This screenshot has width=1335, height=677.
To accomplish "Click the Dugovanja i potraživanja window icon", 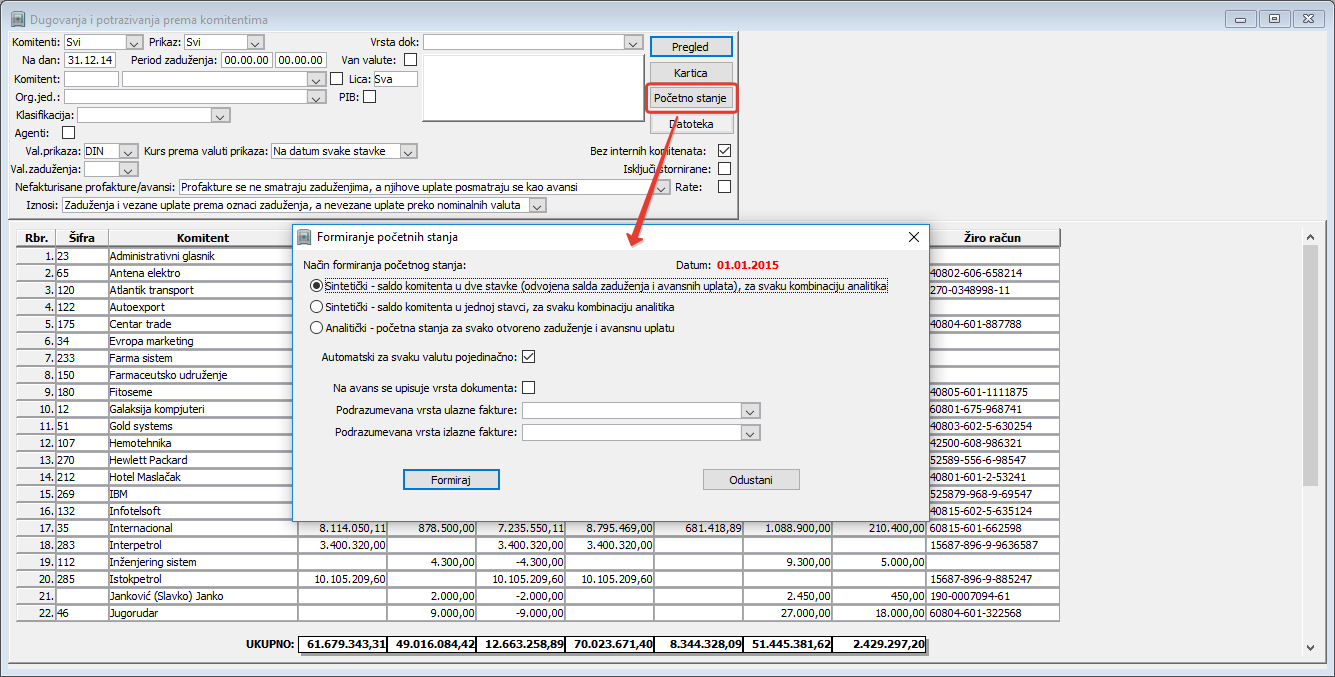I will pyautogui.click(x=18, y=19).
